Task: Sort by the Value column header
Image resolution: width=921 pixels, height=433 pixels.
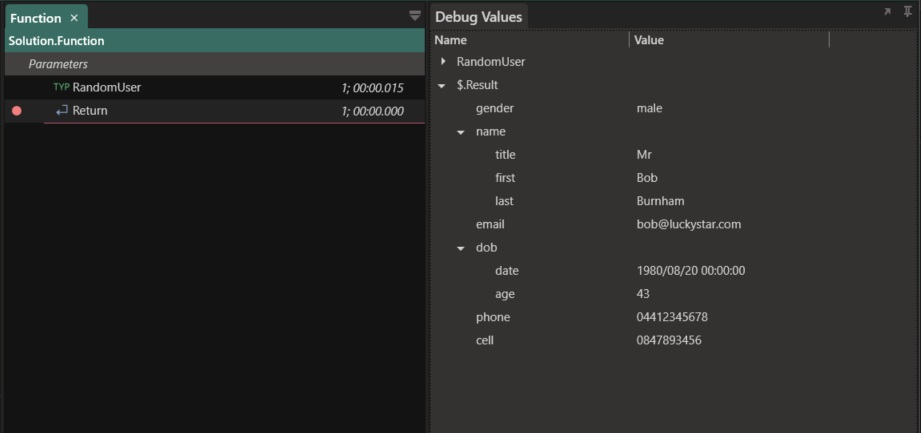Action: pyautogui.click(x=648, y=40)
